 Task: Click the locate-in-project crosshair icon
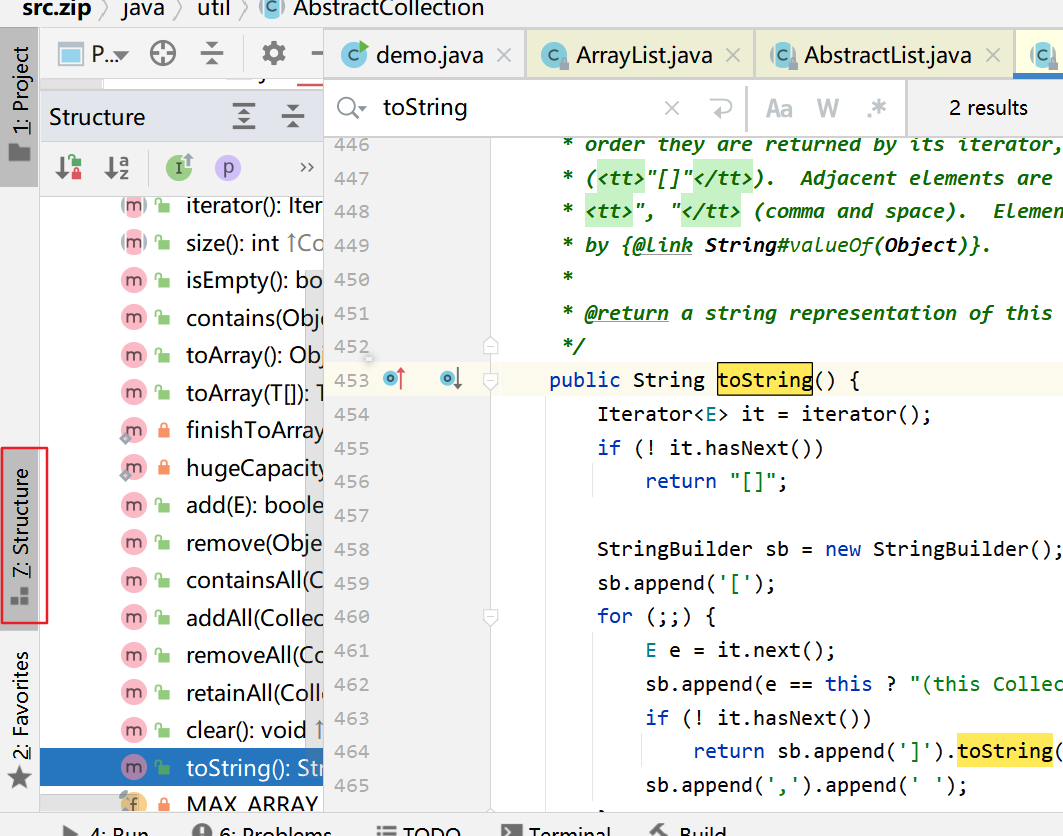click(163, 54)
